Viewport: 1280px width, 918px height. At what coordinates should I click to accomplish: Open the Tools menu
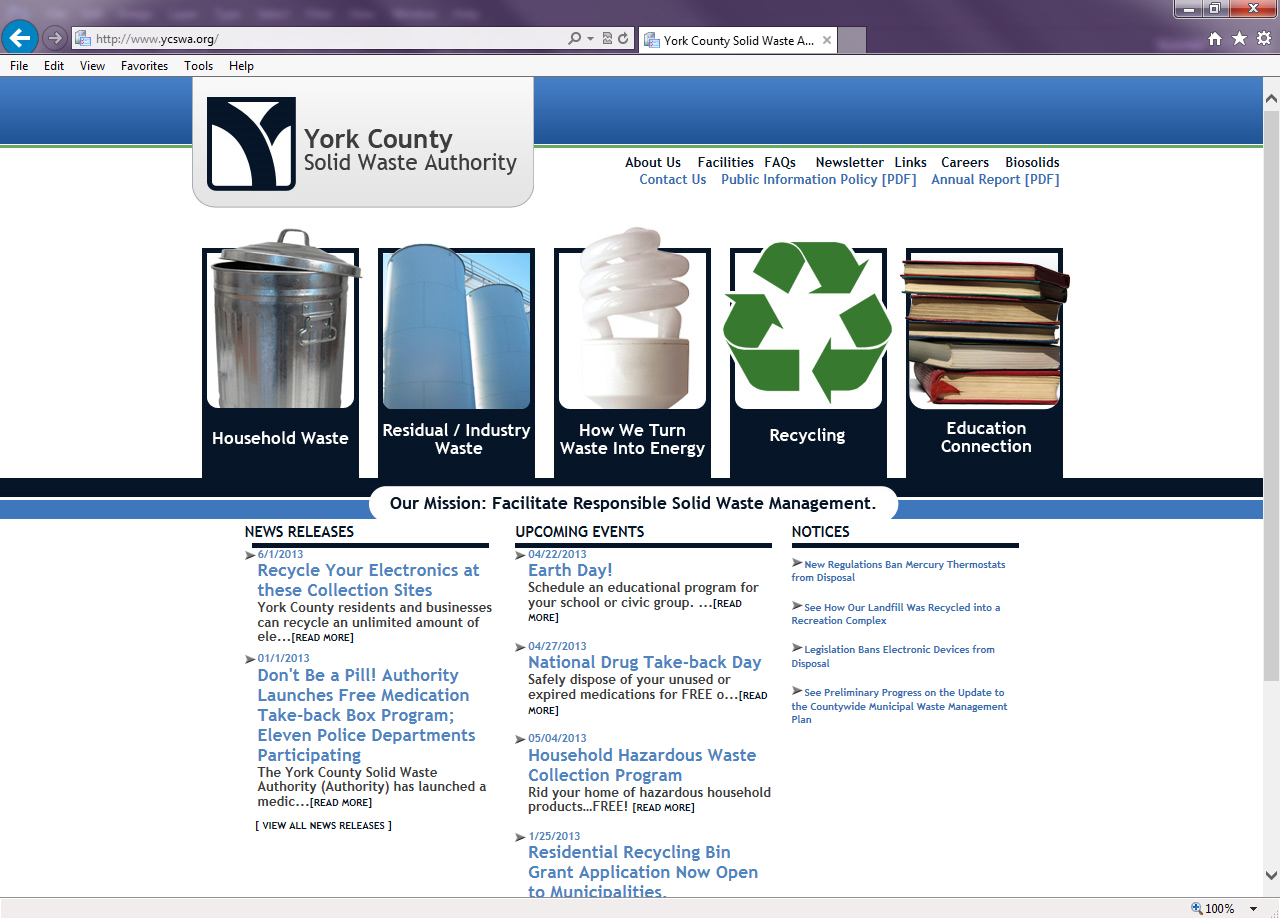point(199,66)
